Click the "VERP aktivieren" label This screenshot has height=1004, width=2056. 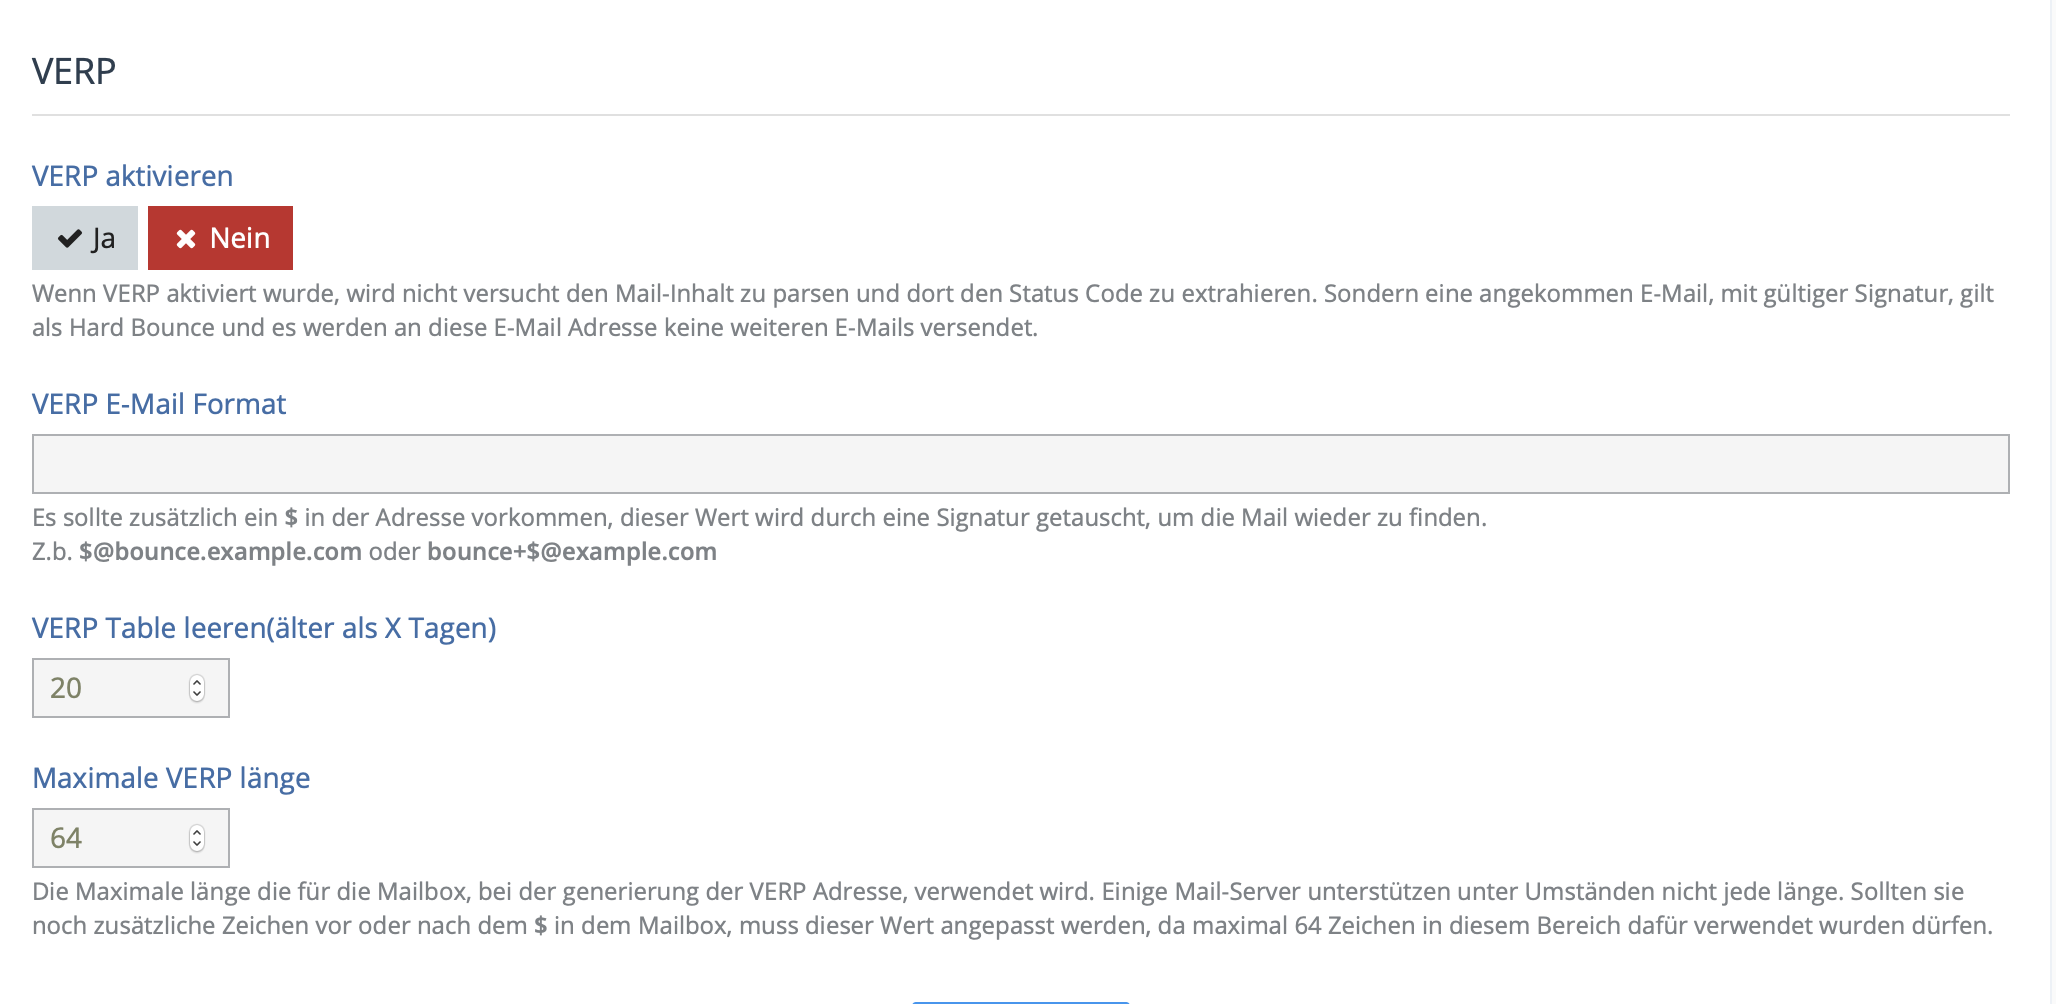132,176
